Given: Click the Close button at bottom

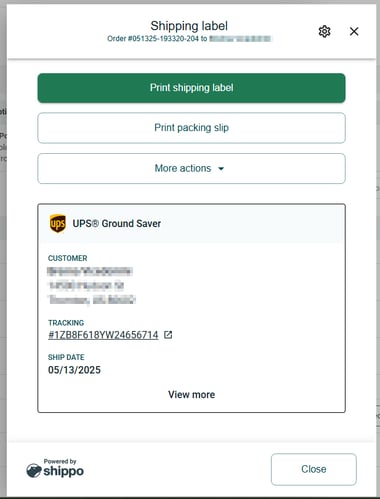Looking at the screenshot, I should pos(314,469).
